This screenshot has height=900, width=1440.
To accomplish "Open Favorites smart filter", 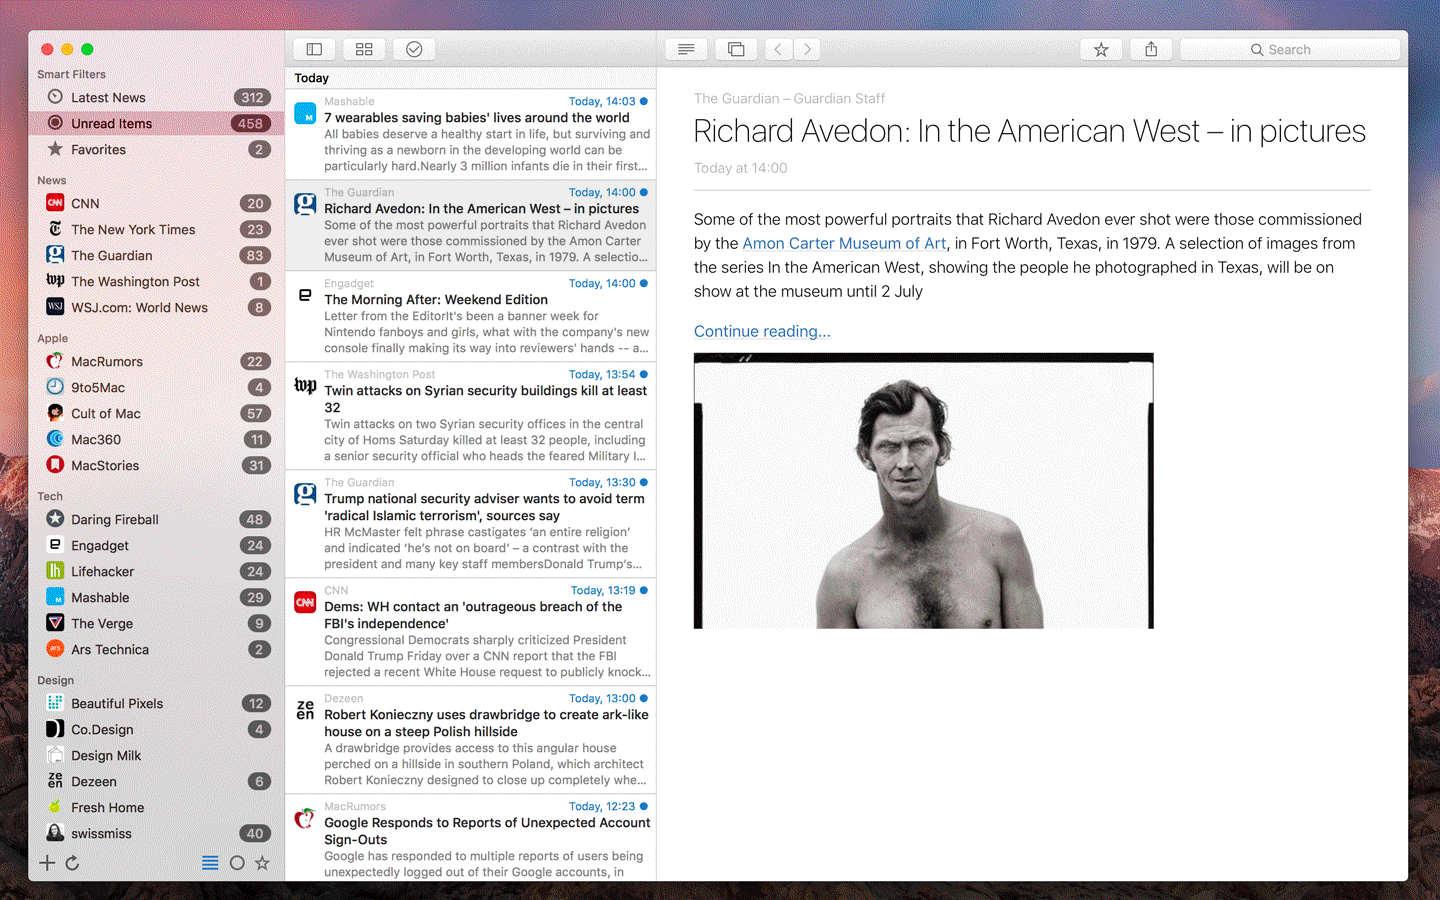I will (x=156, y=149).
